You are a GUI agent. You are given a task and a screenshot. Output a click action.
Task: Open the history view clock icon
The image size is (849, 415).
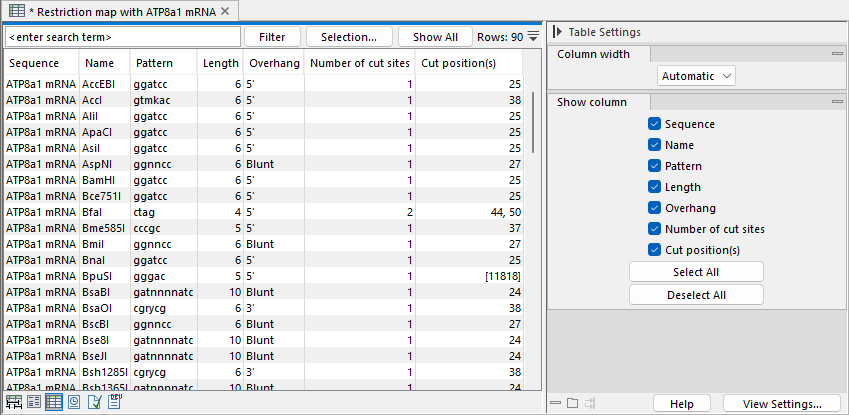coord(74,402)
